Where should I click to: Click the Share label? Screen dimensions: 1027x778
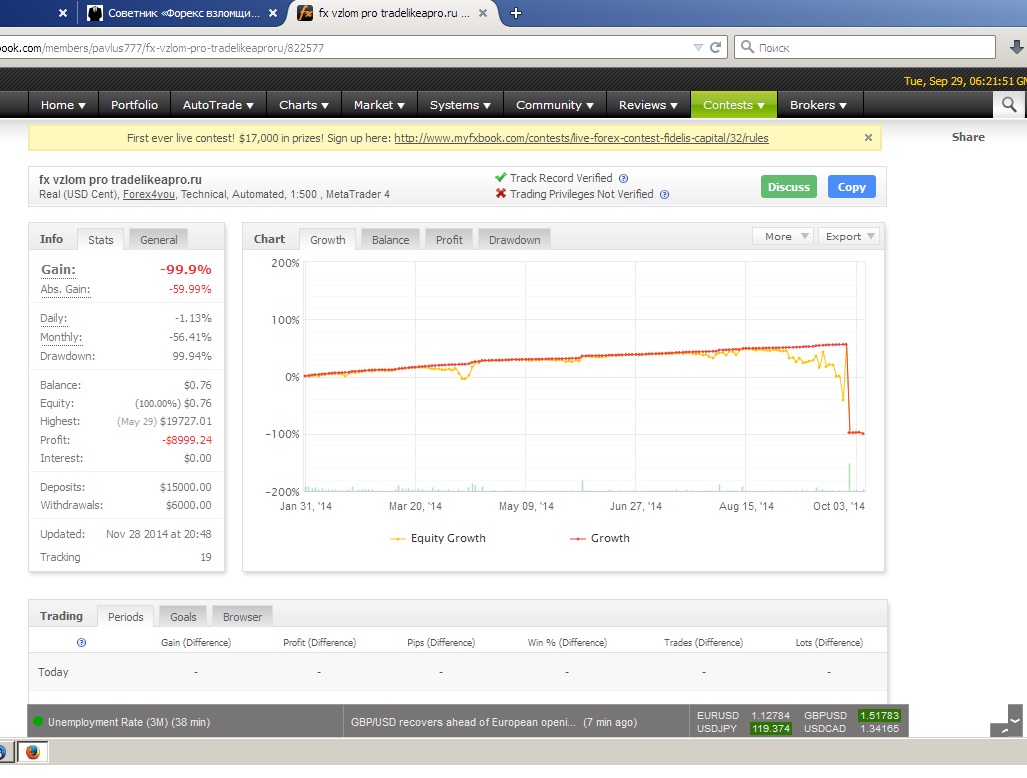click(968, 137)
